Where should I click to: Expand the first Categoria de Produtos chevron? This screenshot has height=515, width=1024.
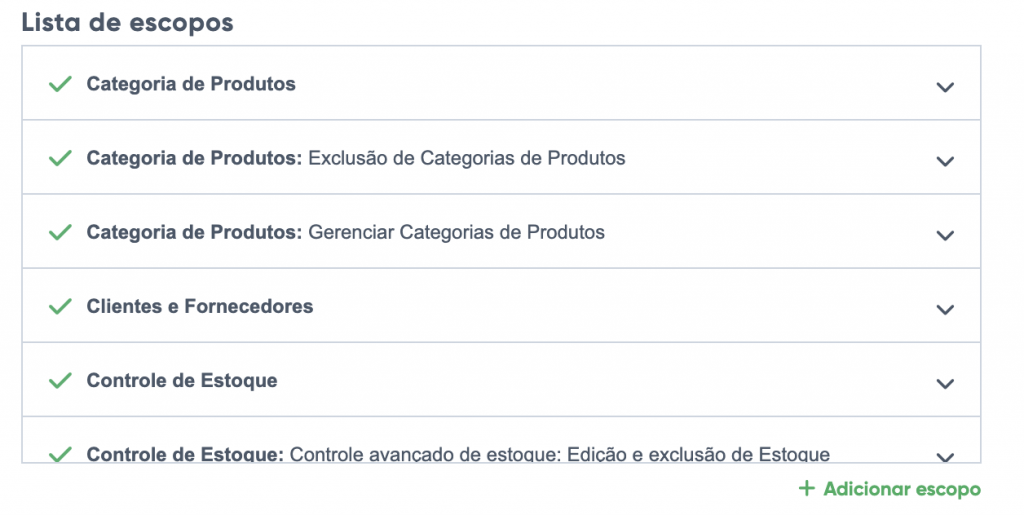945,87
